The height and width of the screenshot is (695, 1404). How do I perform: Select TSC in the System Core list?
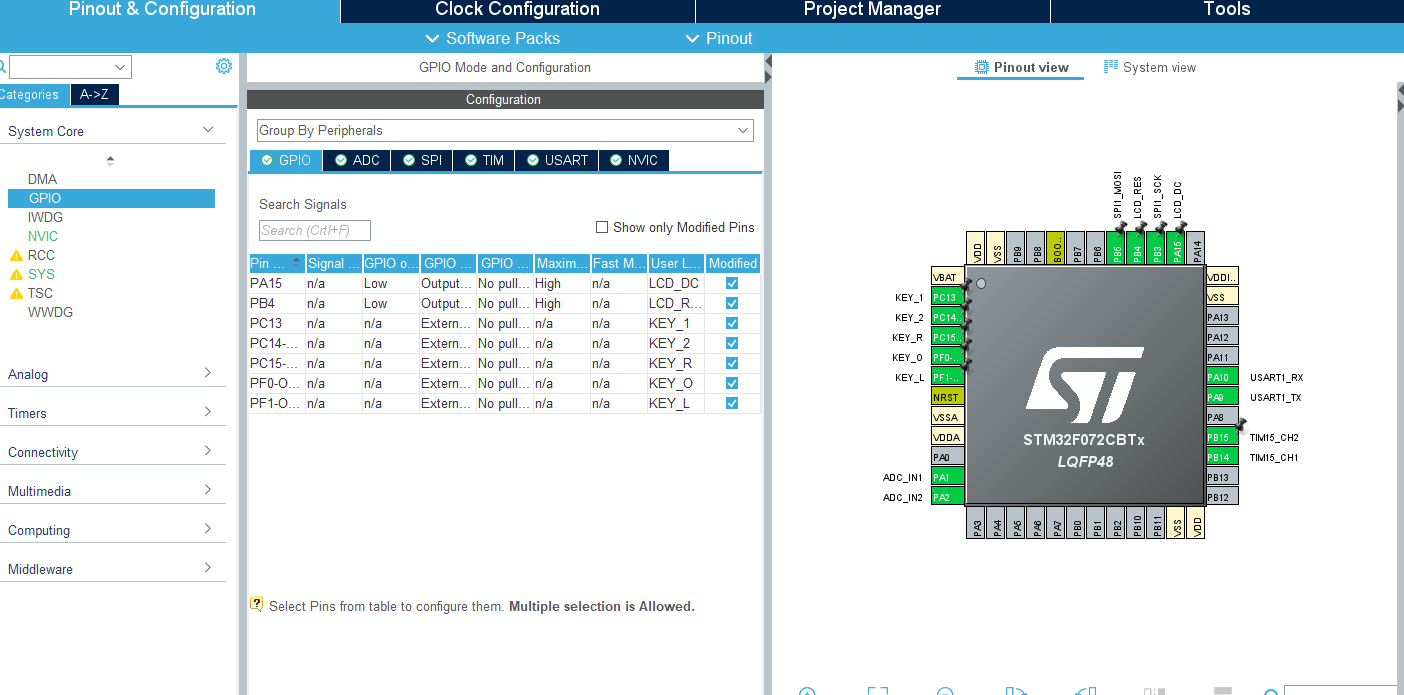click(40, 293)
